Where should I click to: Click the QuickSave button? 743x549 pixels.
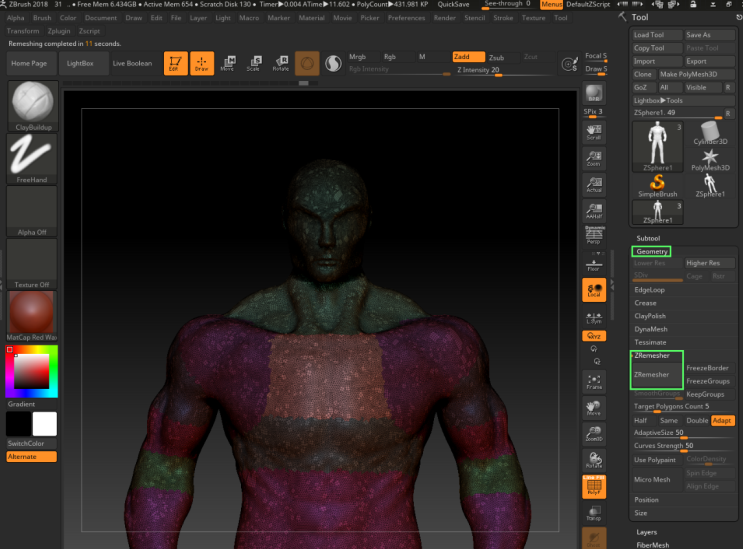point(453,4)
